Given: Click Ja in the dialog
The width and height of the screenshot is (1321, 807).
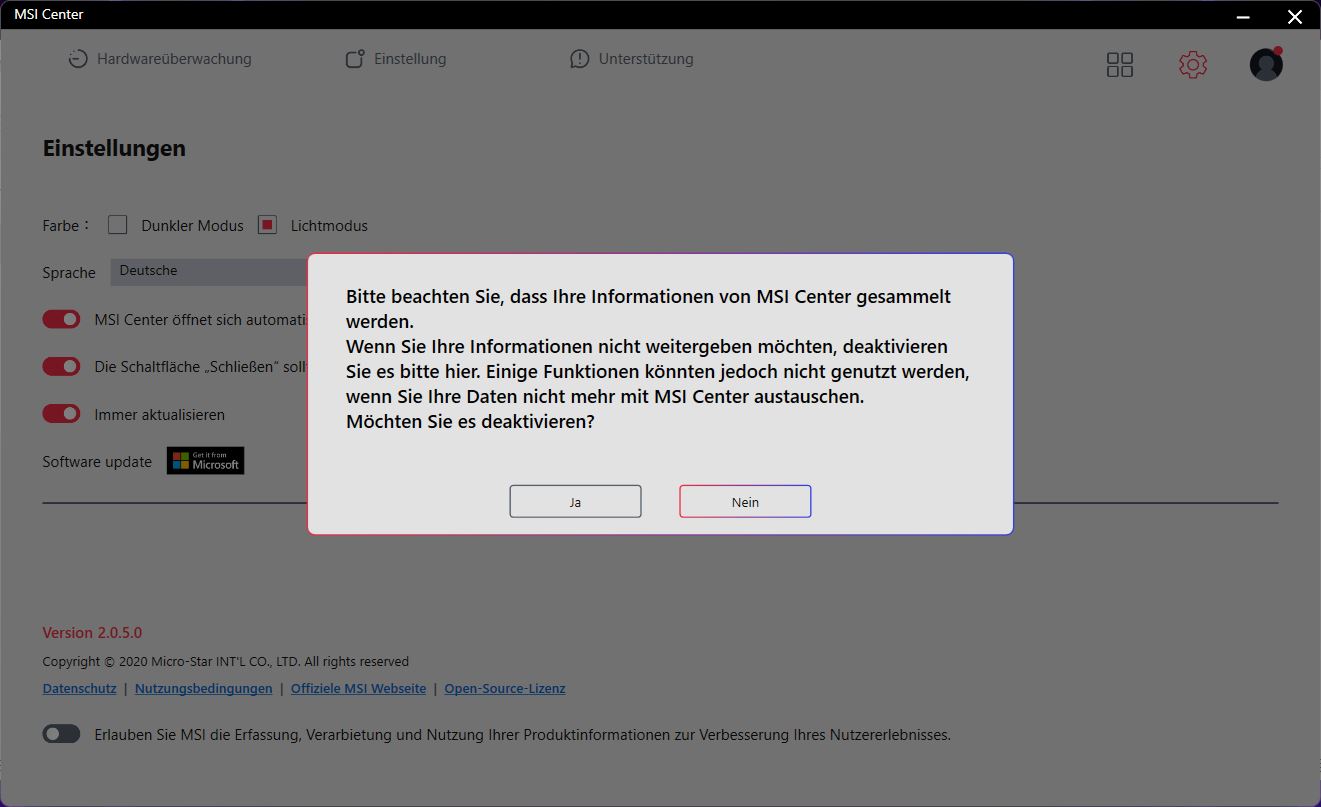Looking at the screenshot, I should 575,502.
